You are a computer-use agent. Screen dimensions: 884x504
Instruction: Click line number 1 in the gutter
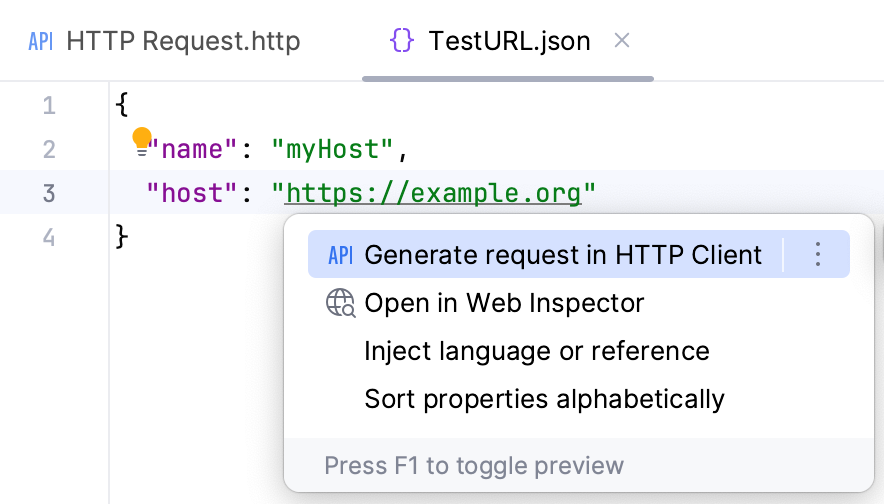point(49,105)
